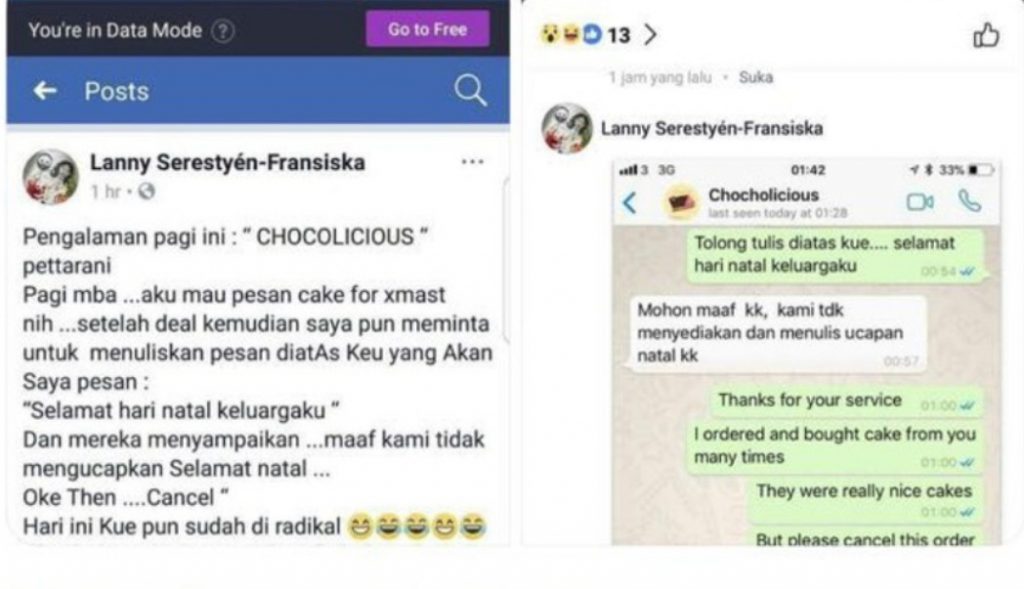Expand the reaction list via the chevron after 13

tap(650, 34)
